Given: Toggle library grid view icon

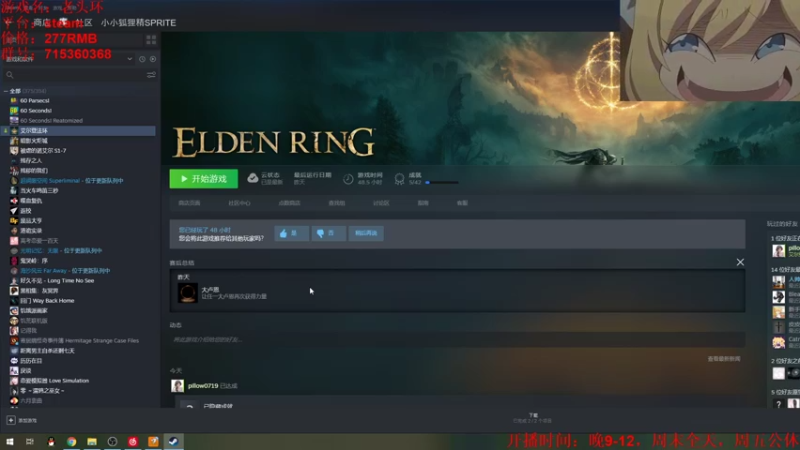Looking at the screenshot, I should click(151, 39).
